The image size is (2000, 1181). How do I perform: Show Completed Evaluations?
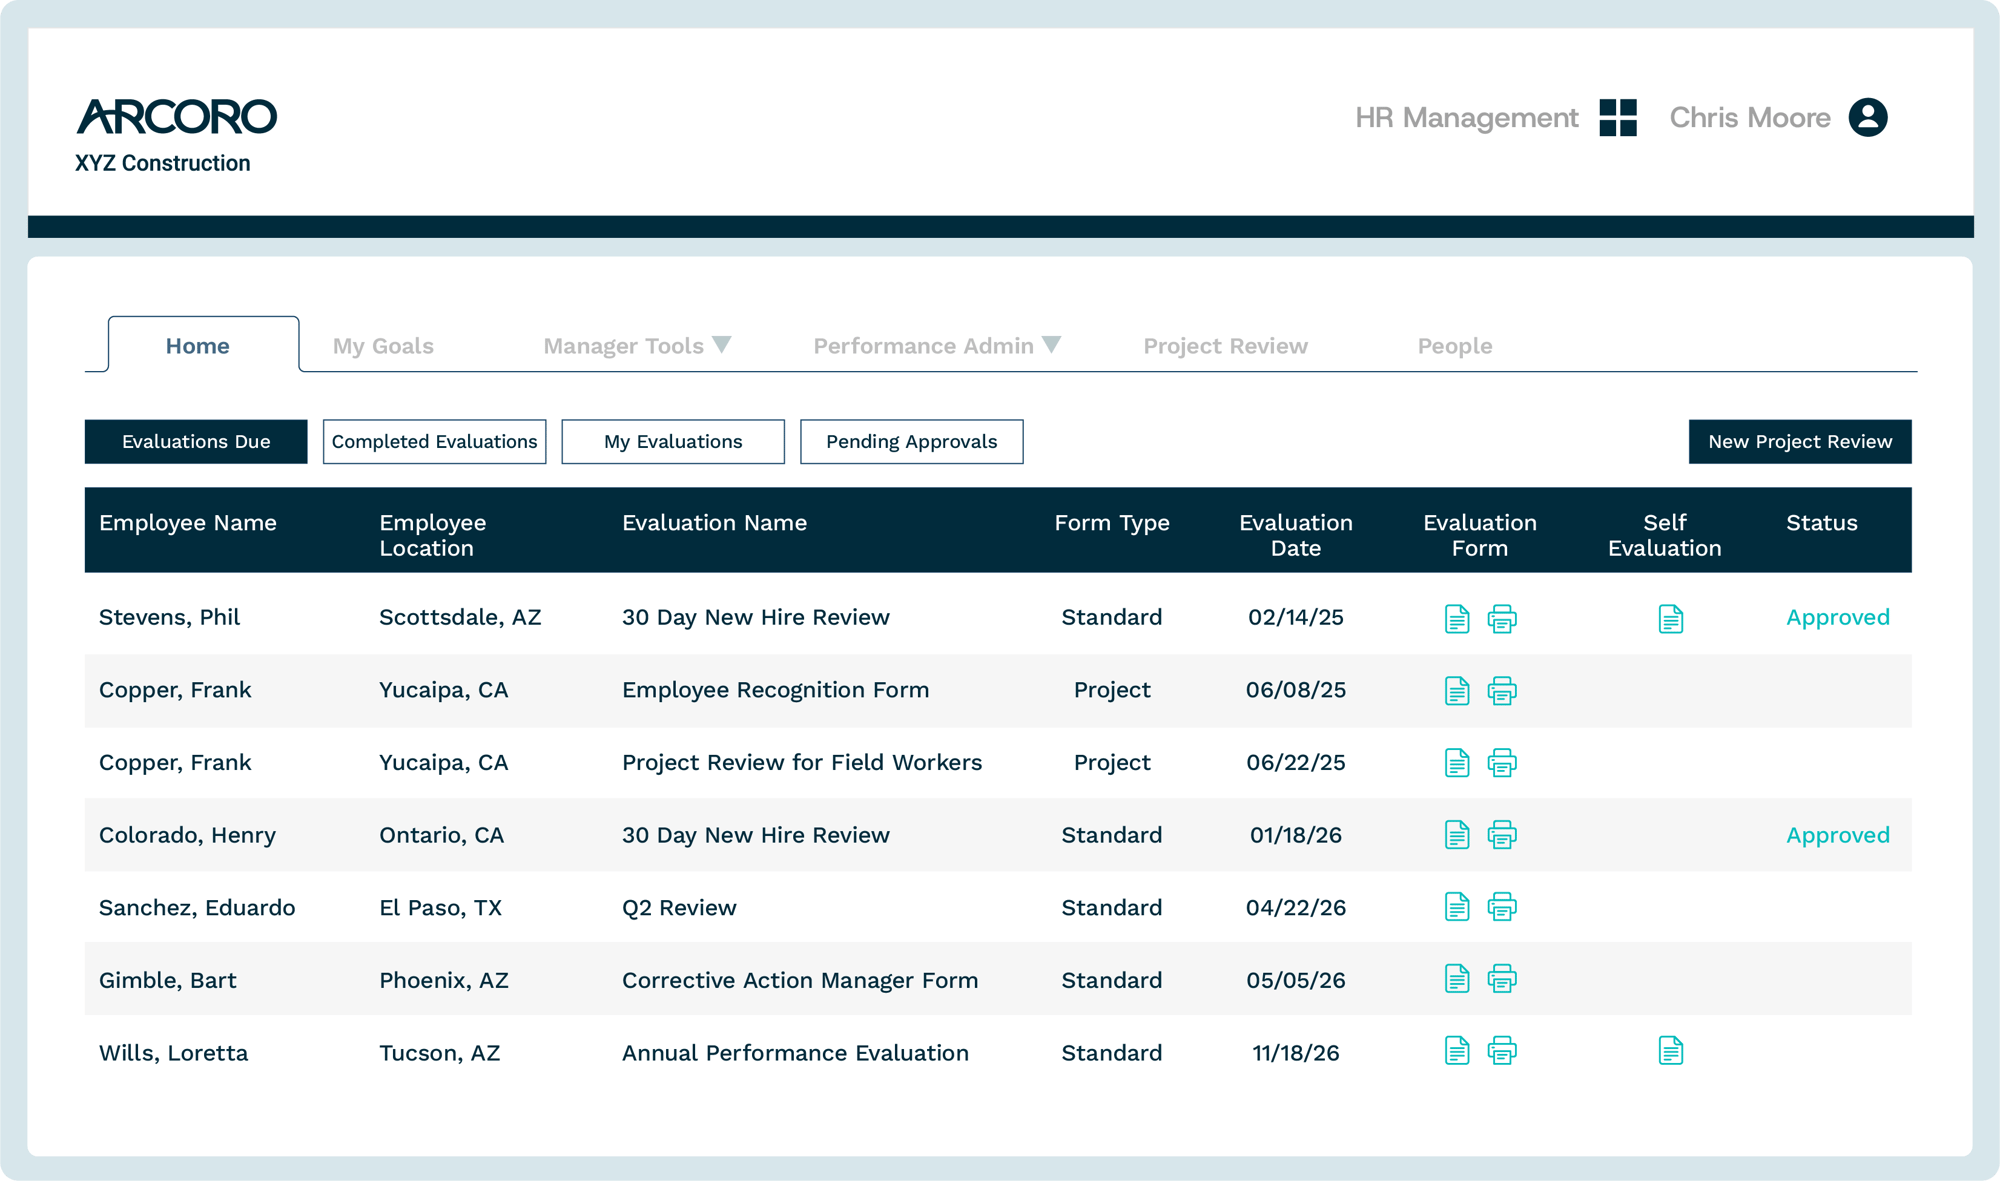434,442
